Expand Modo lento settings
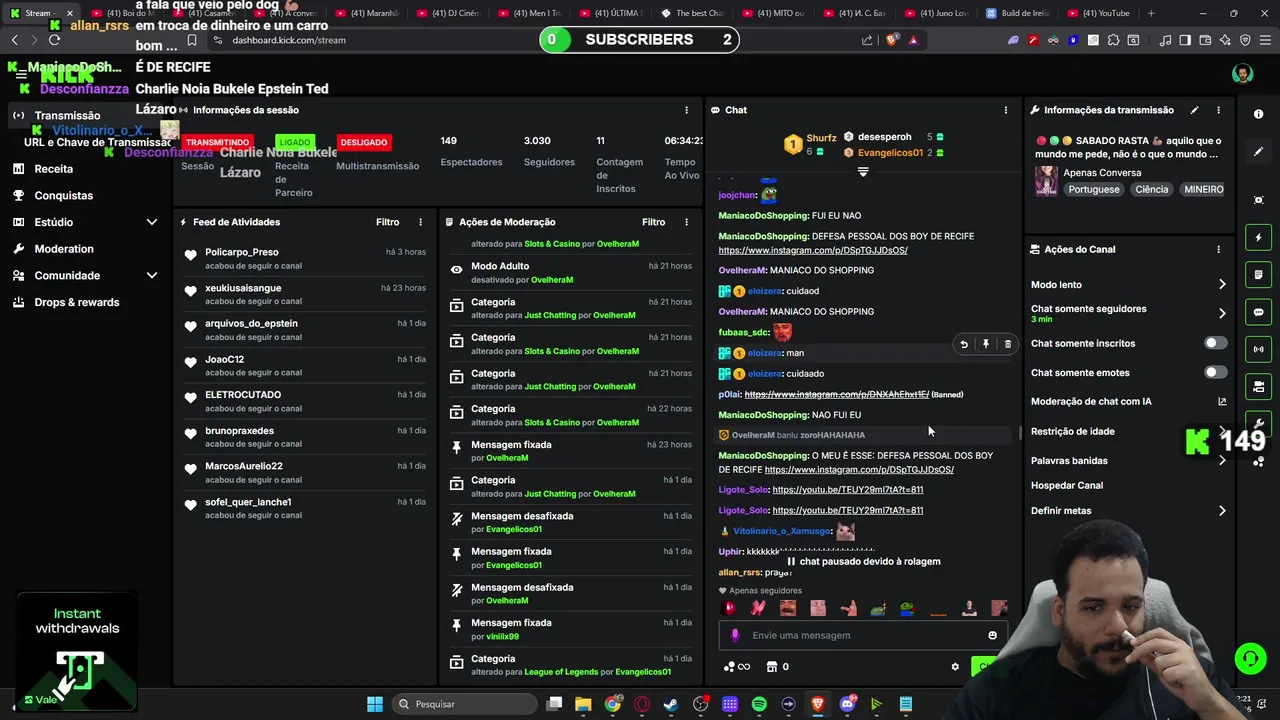The width and height of the screenshot is (1280, 720). pyautogui.click(x=1222, y=285)
